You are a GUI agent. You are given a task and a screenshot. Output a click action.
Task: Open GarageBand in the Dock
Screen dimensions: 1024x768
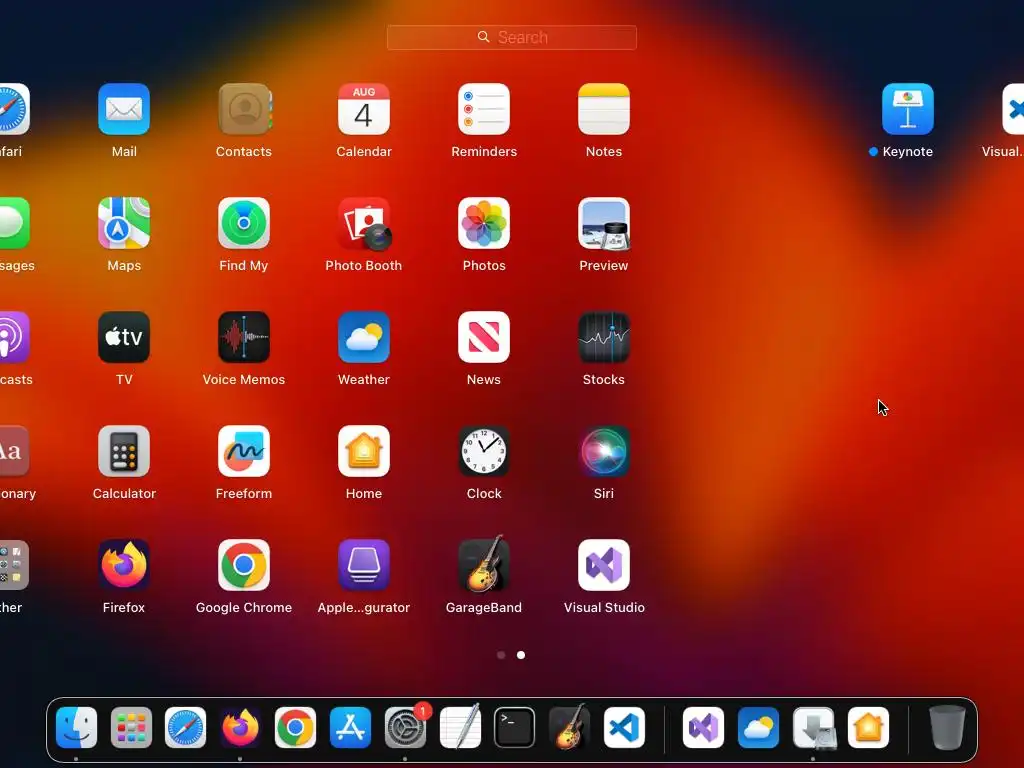coord(569,726)
